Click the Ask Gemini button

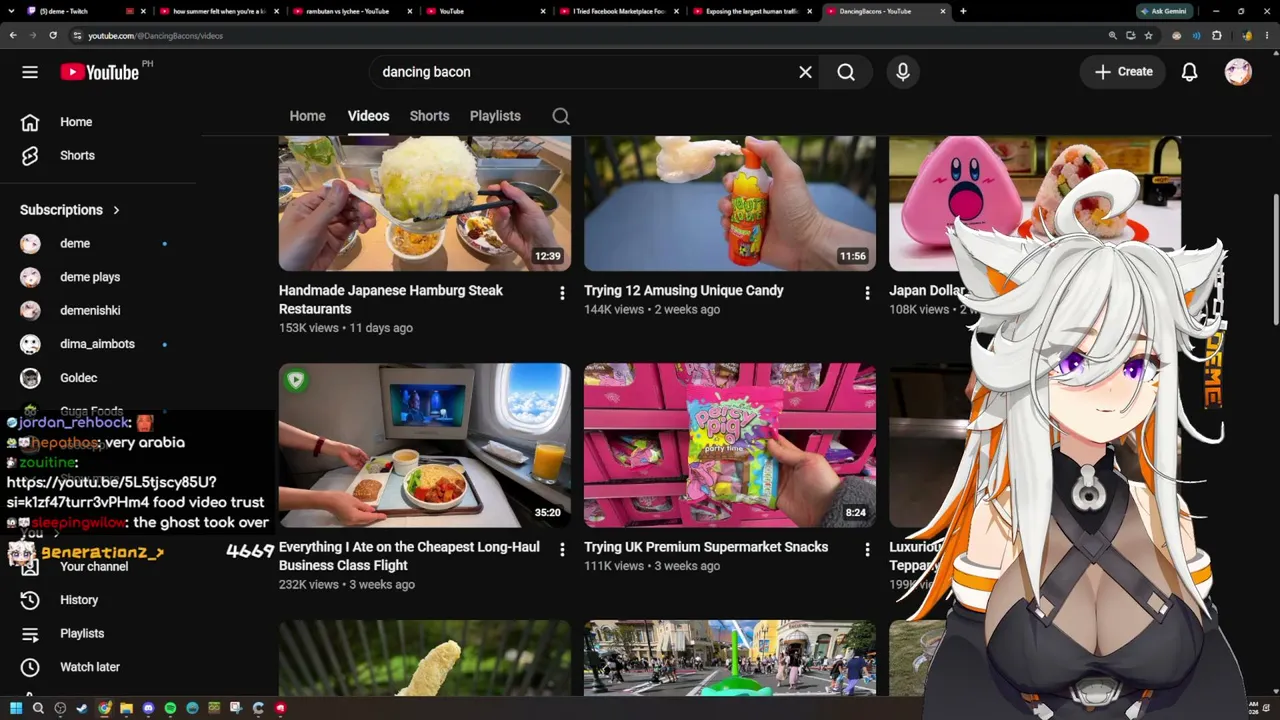1164,11
